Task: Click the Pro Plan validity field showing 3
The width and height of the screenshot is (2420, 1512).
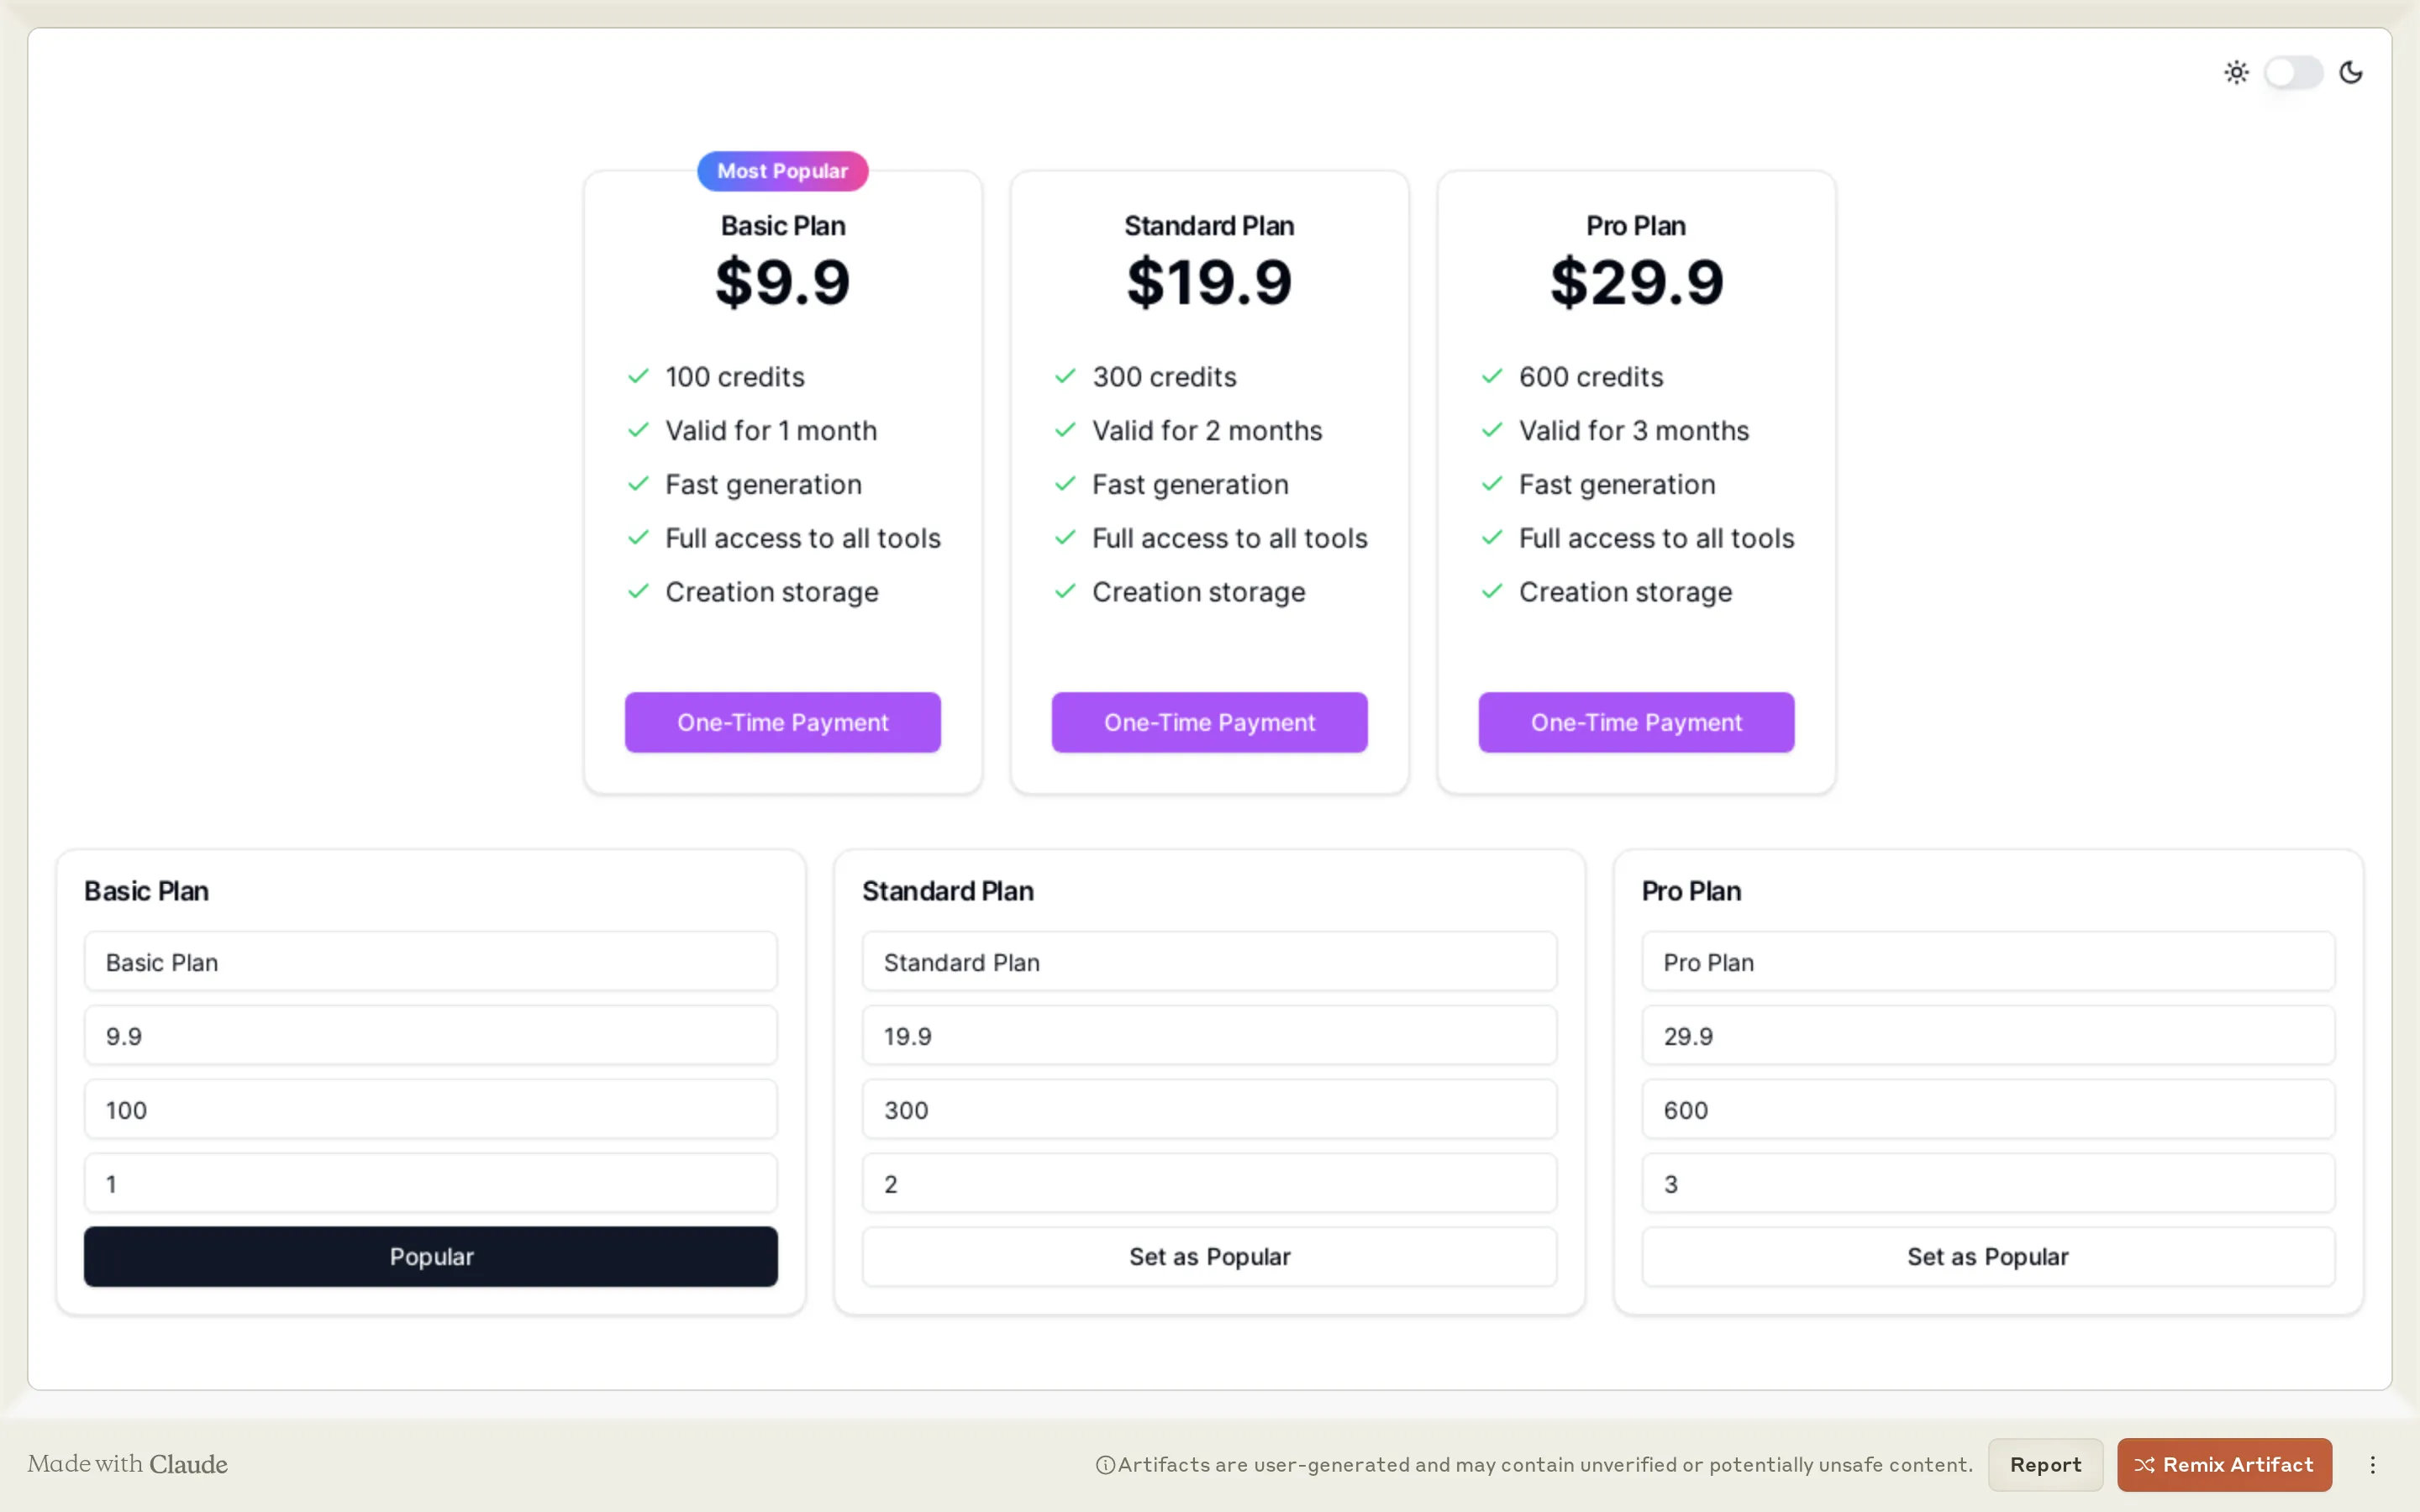Action: tap(1987, 1183)
